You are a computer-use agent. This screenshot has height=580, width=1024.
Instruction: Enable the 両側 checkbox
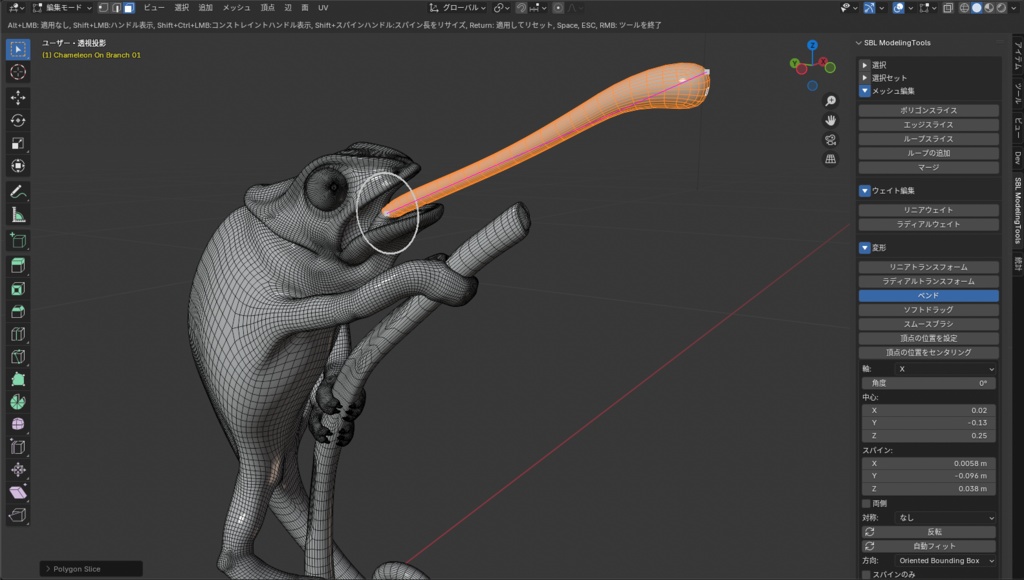[865, 503]
